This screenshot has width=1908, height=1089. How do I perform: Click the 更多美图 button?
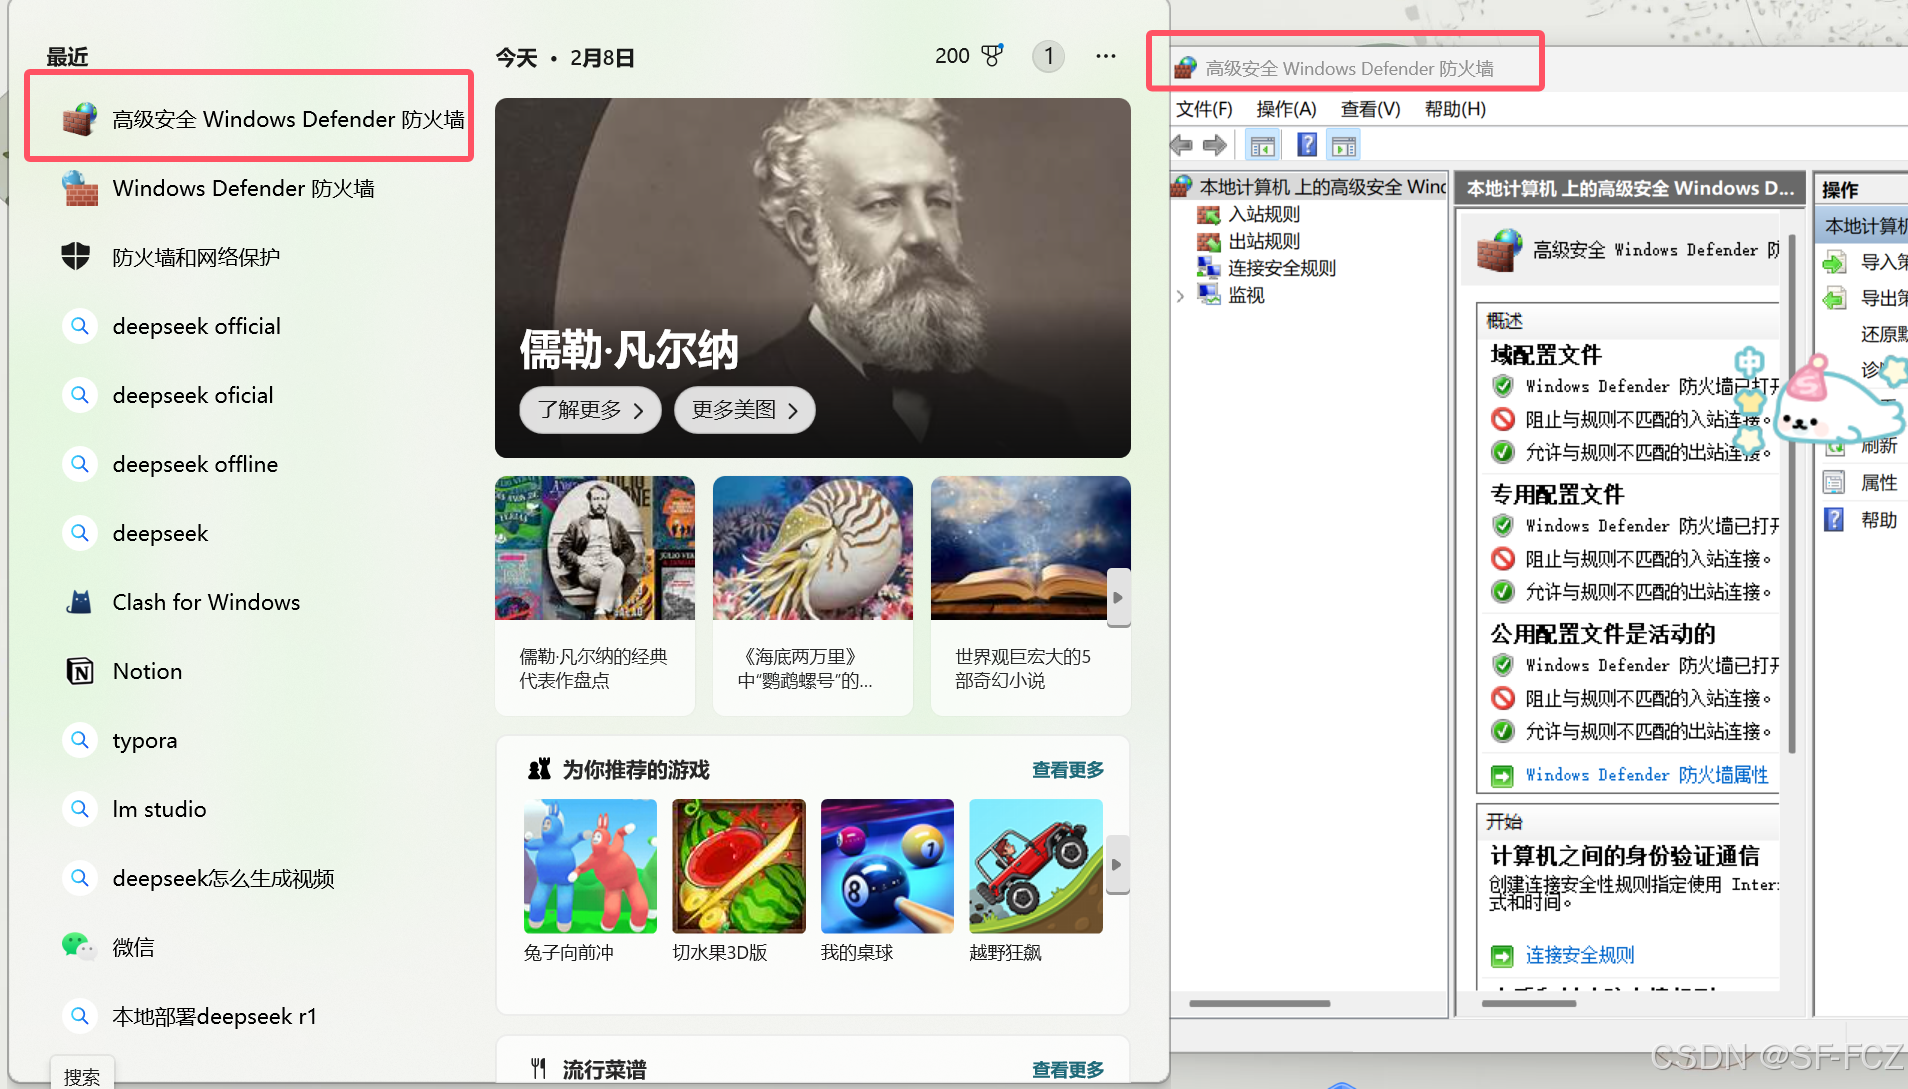pos(745,410)
